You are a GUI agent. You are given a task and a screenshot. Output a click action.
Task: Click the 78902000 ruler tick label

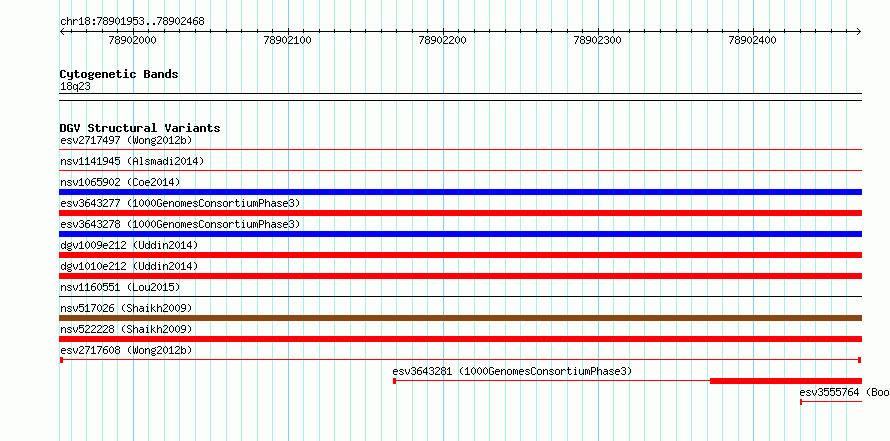[132, 40]
